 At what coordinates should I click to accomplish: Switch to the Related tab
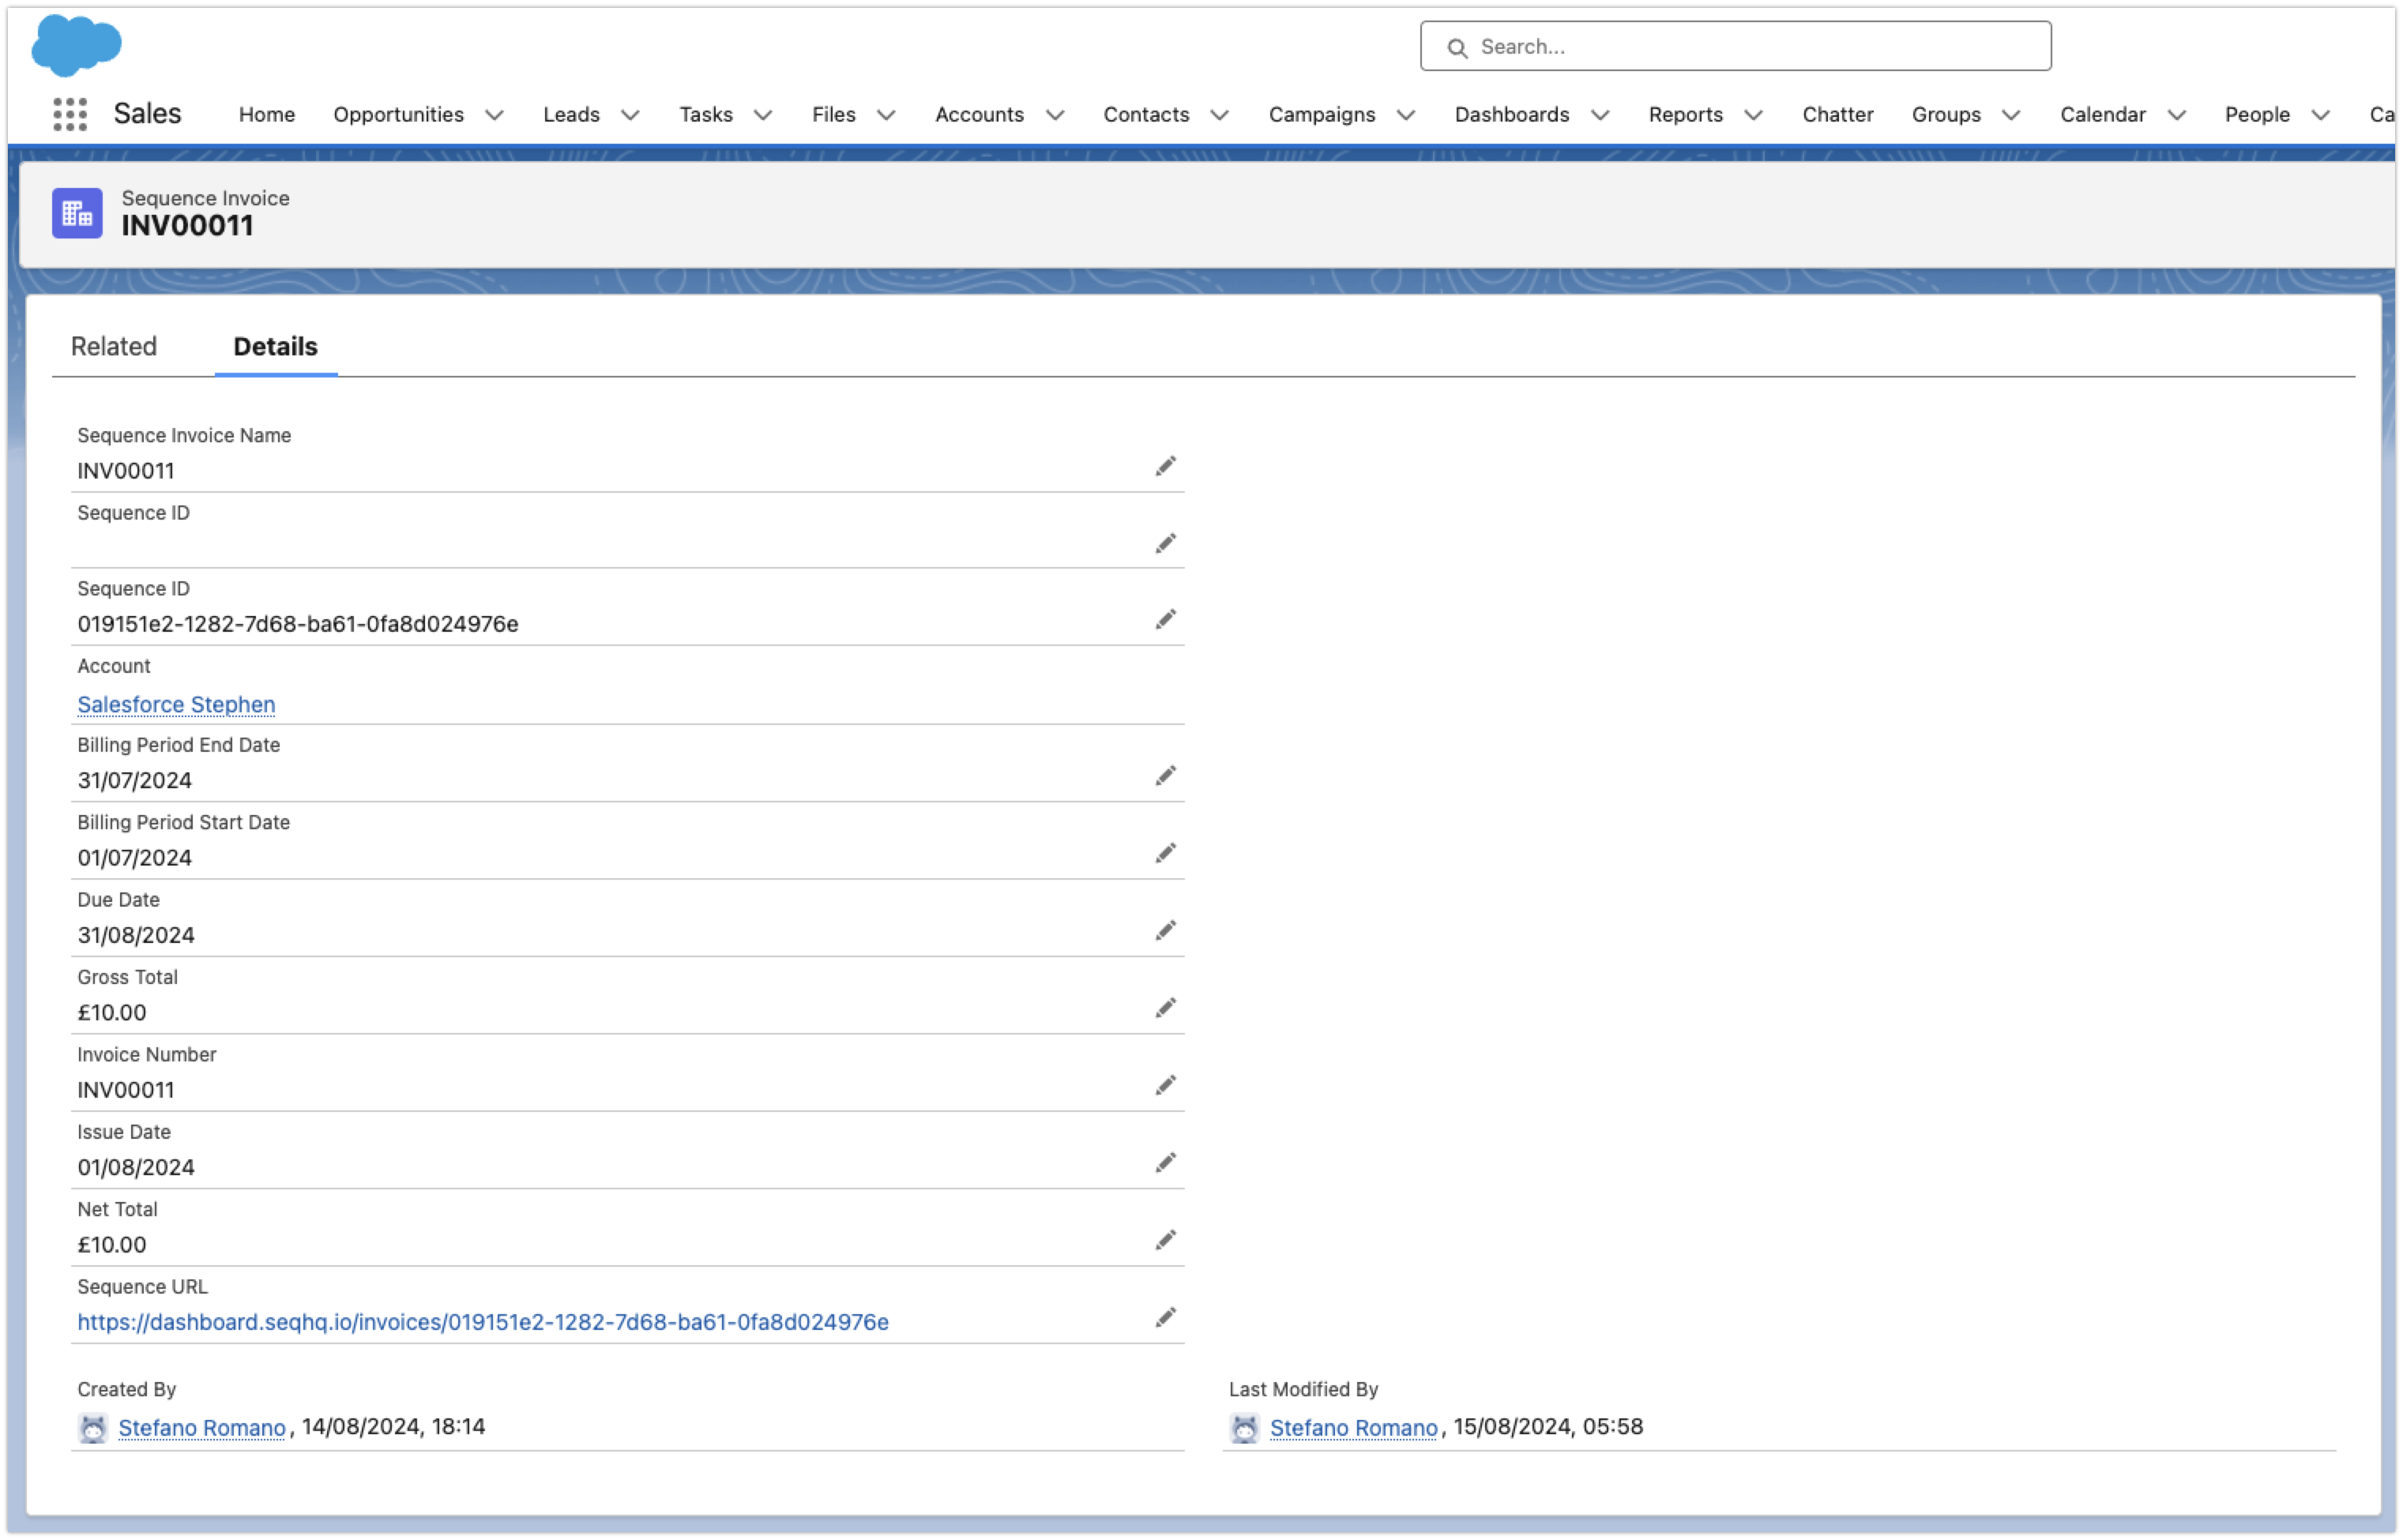(114, 346)
